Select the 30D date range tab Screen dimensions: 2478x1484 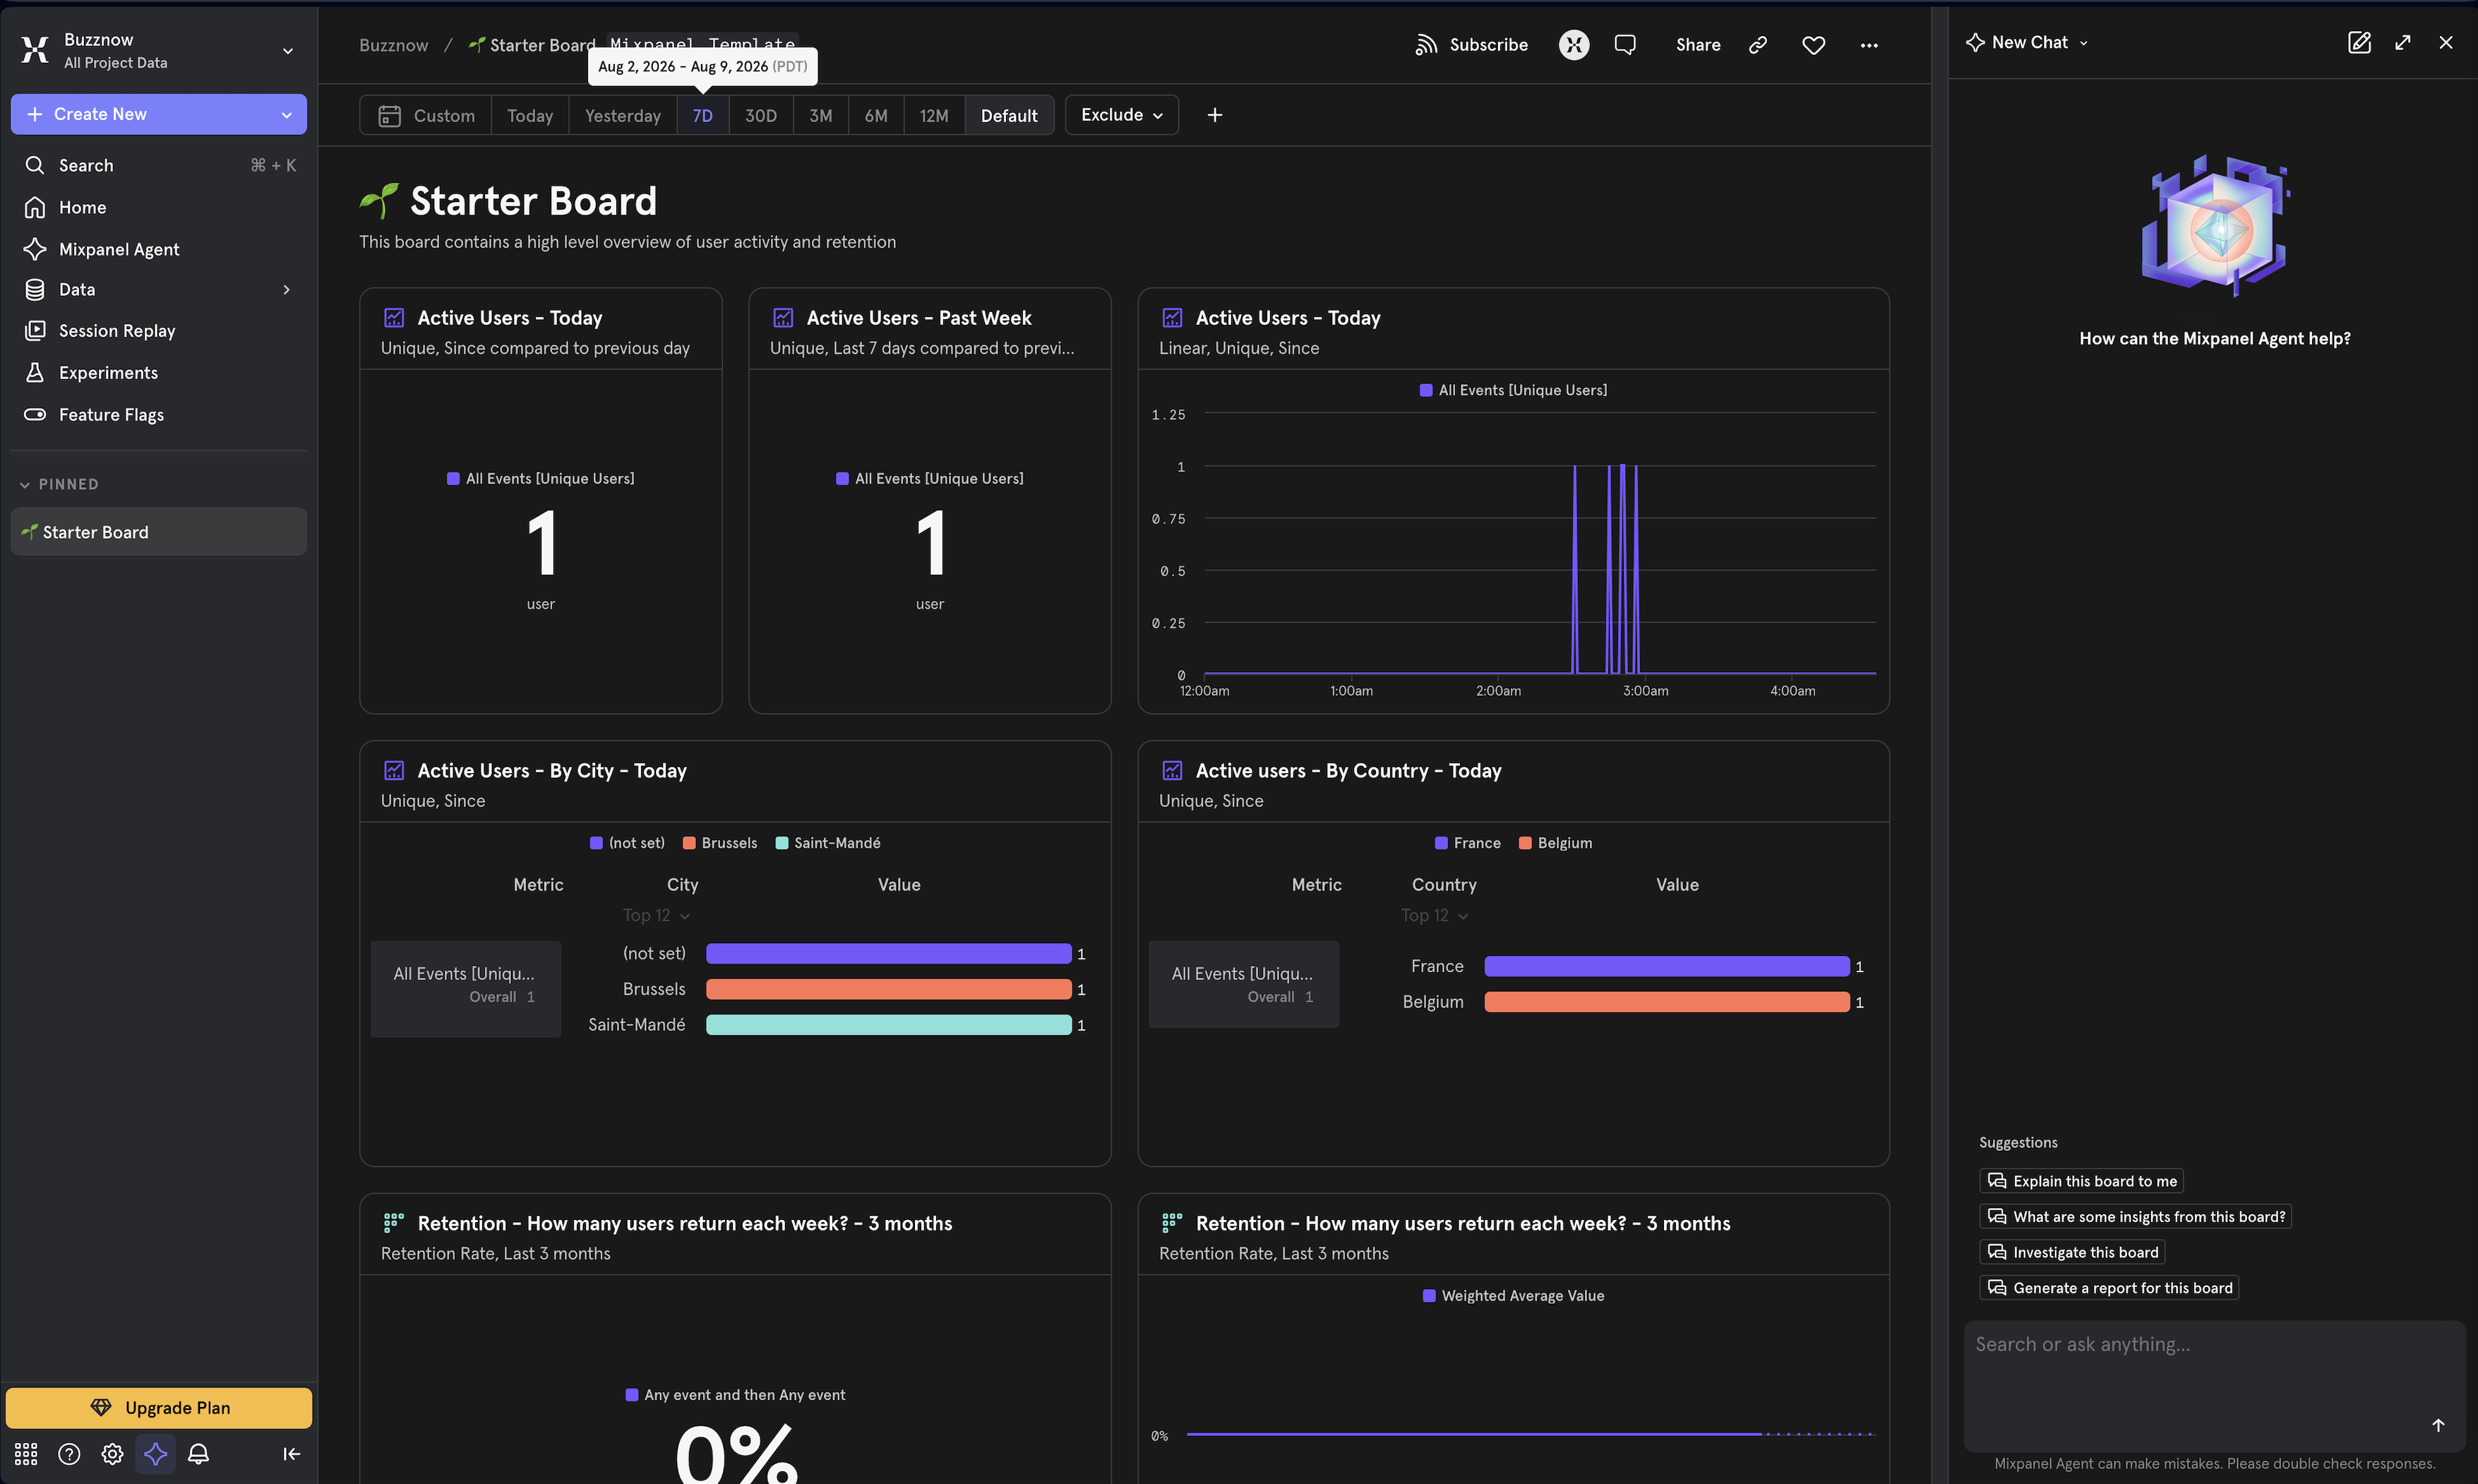click(x=760, y=116)
